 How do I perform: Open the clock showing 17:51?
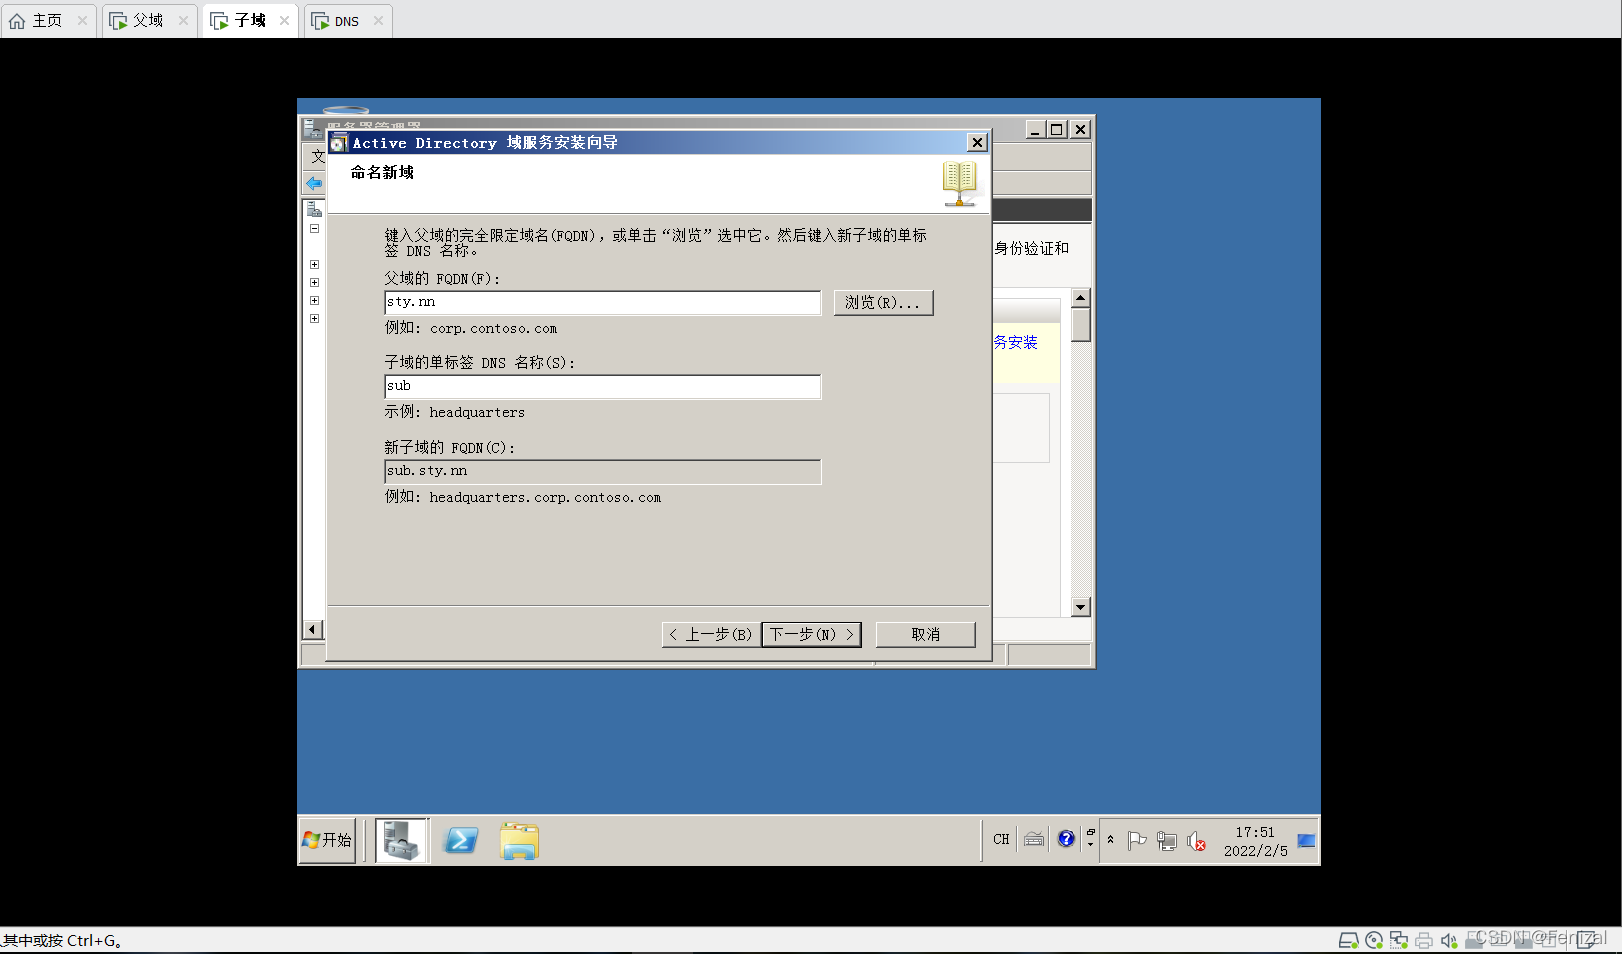pyautogui.click(x=1255, y=841)
